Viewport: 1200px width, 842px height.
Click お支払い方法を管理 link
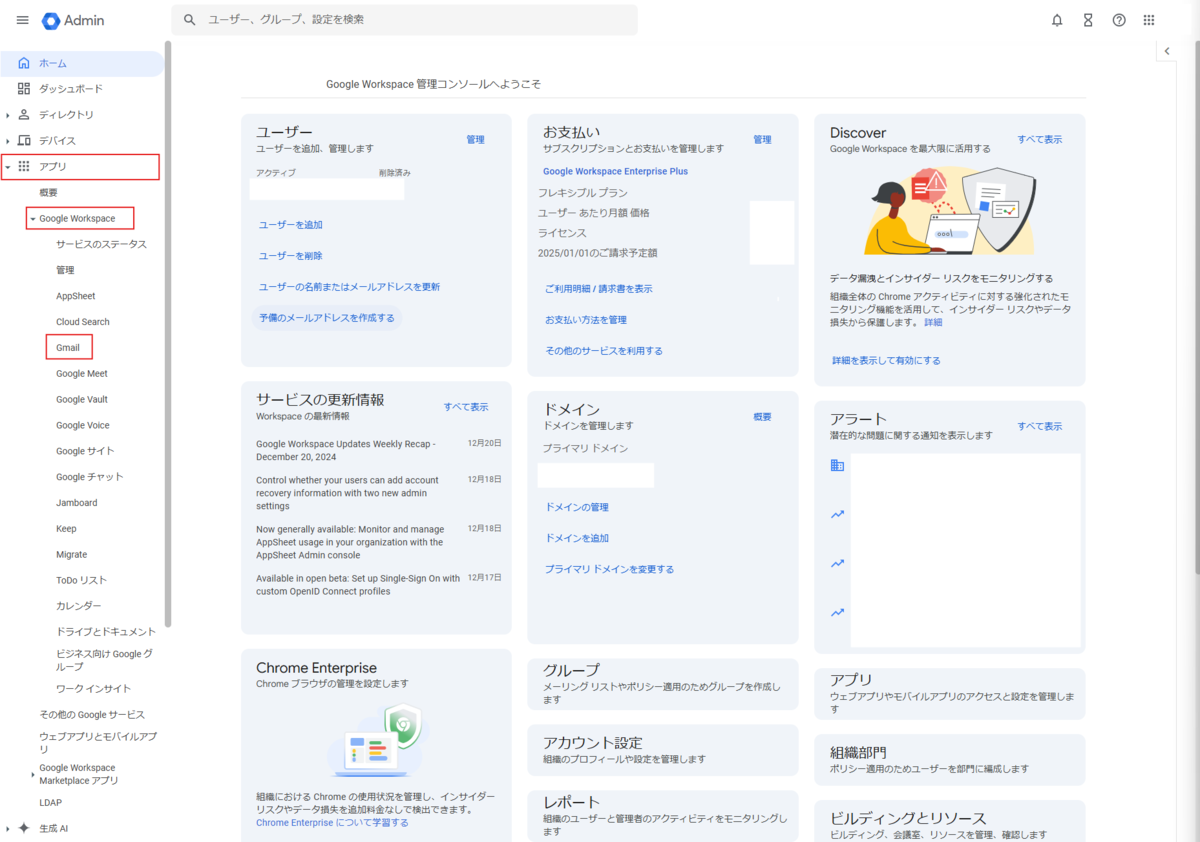(x=586, y=320)
